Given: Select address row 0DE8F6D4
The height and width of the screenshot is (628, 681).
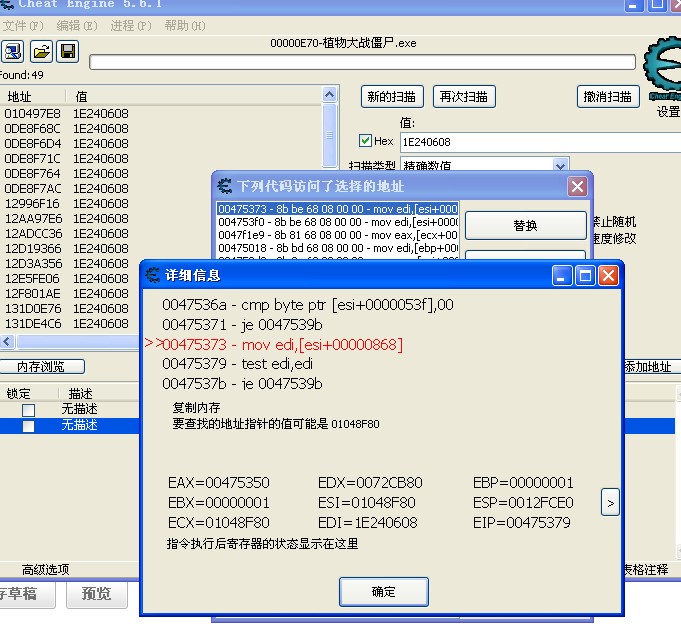Looking at the screenshot, I should pos(161,143).
